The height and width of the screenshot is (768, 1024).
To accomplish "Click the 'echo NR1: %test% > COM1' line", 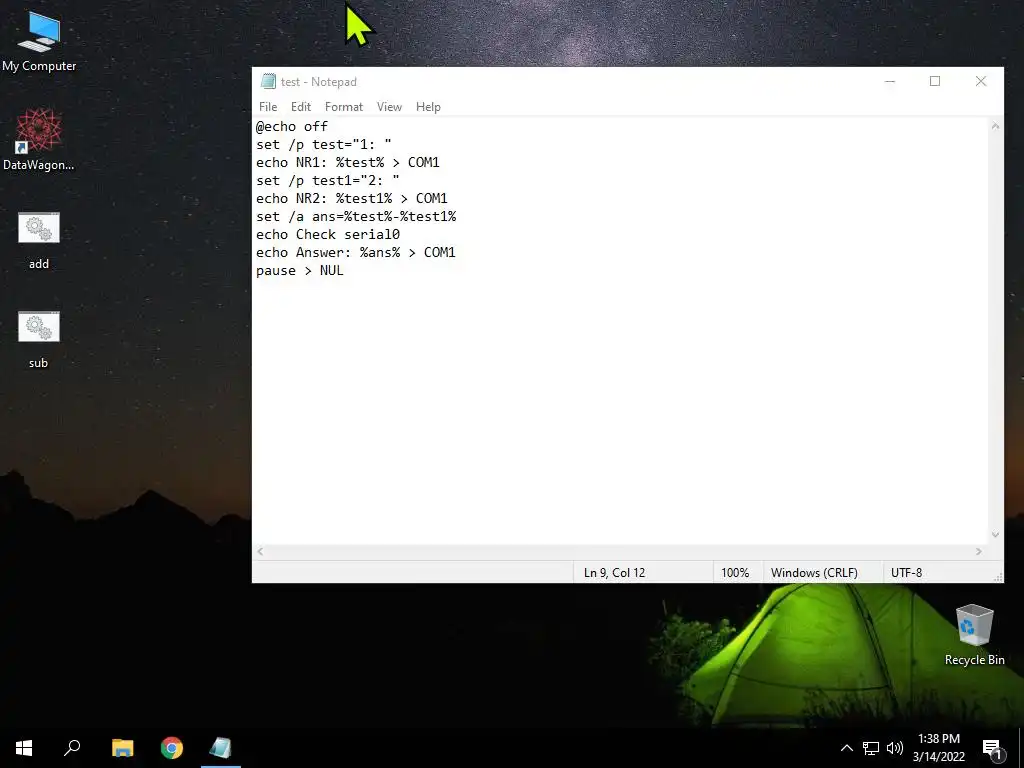I will [347, 162].
